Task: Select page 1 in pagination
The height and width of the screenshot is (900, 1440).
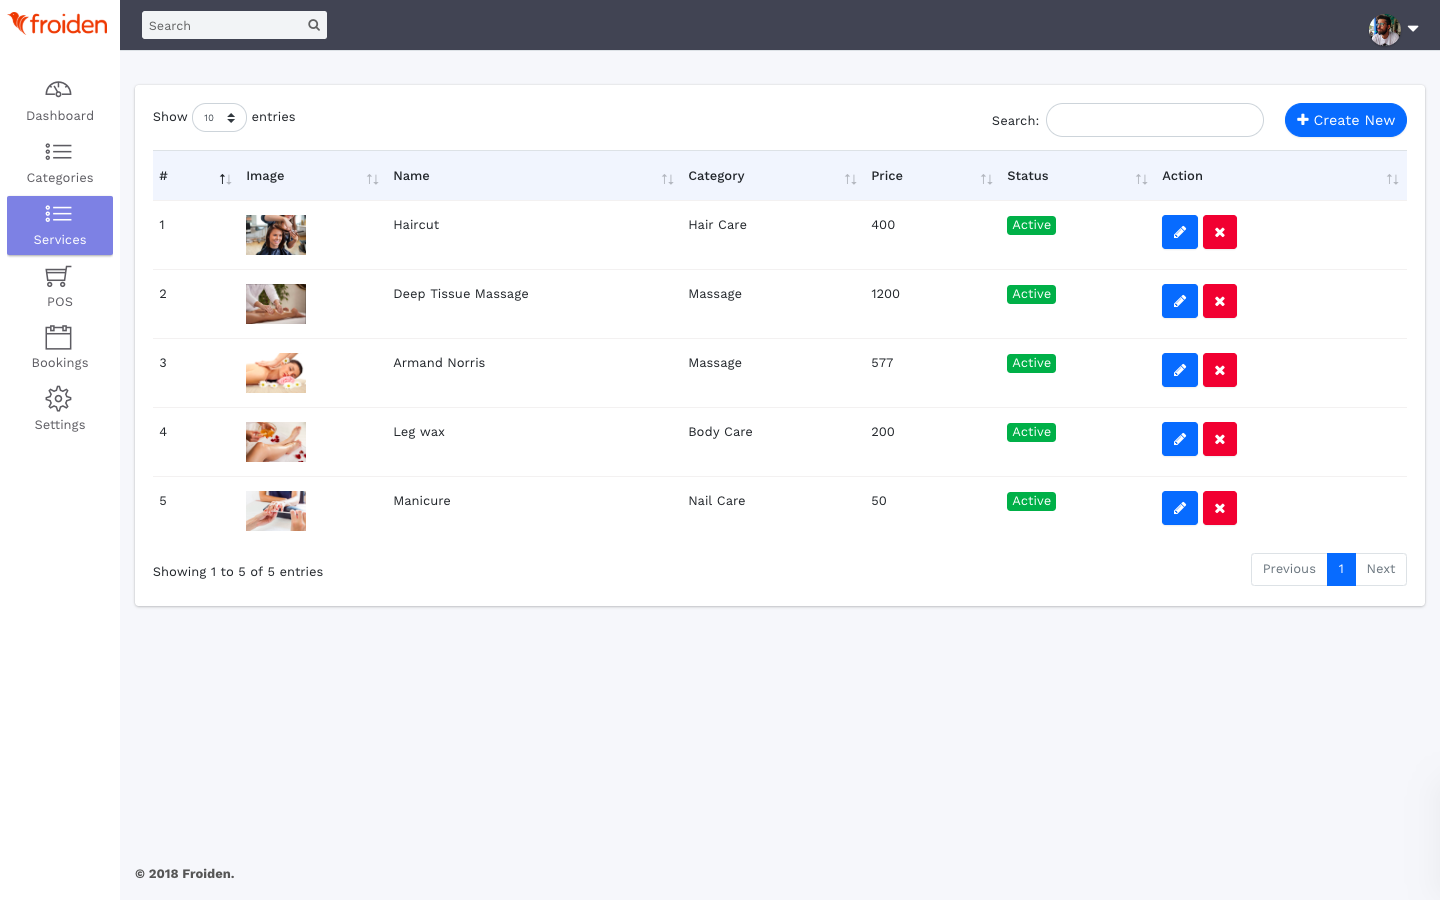Action: [x=1341, y=569]
